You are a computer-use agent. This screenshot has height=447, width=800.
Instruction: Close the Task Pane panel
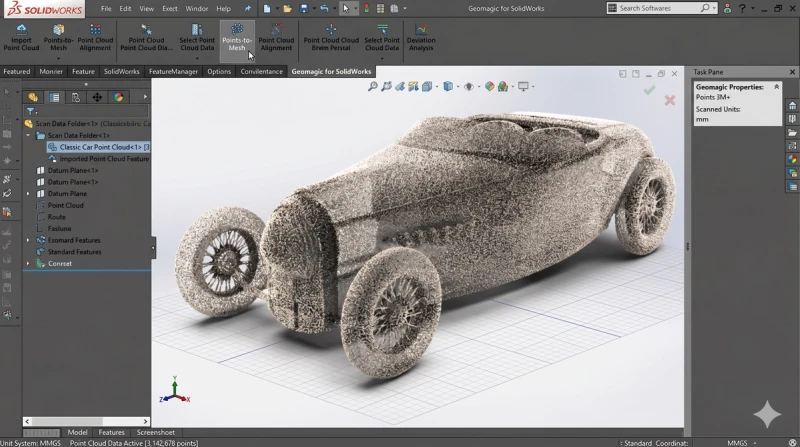coord(792,72)
